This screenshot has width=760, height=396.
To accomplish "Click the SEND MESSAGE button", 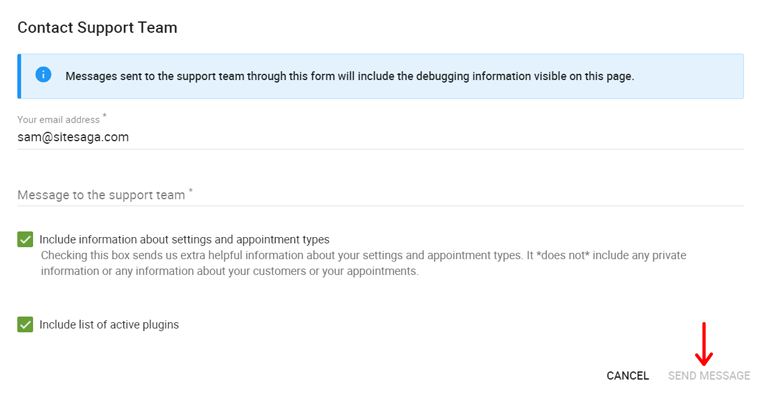I will [709, 376].
